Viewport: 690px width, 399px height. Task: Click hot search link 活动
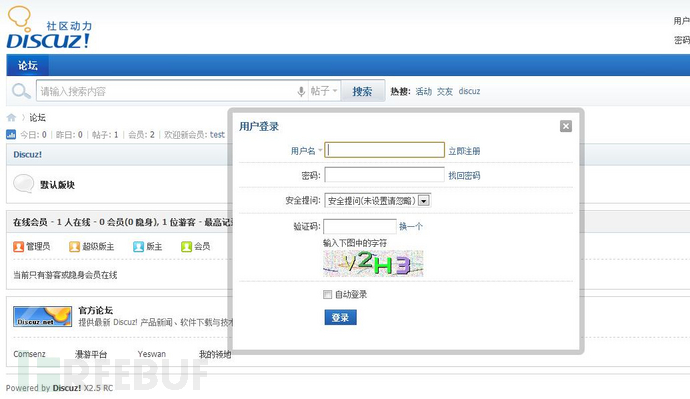(424, 92)
